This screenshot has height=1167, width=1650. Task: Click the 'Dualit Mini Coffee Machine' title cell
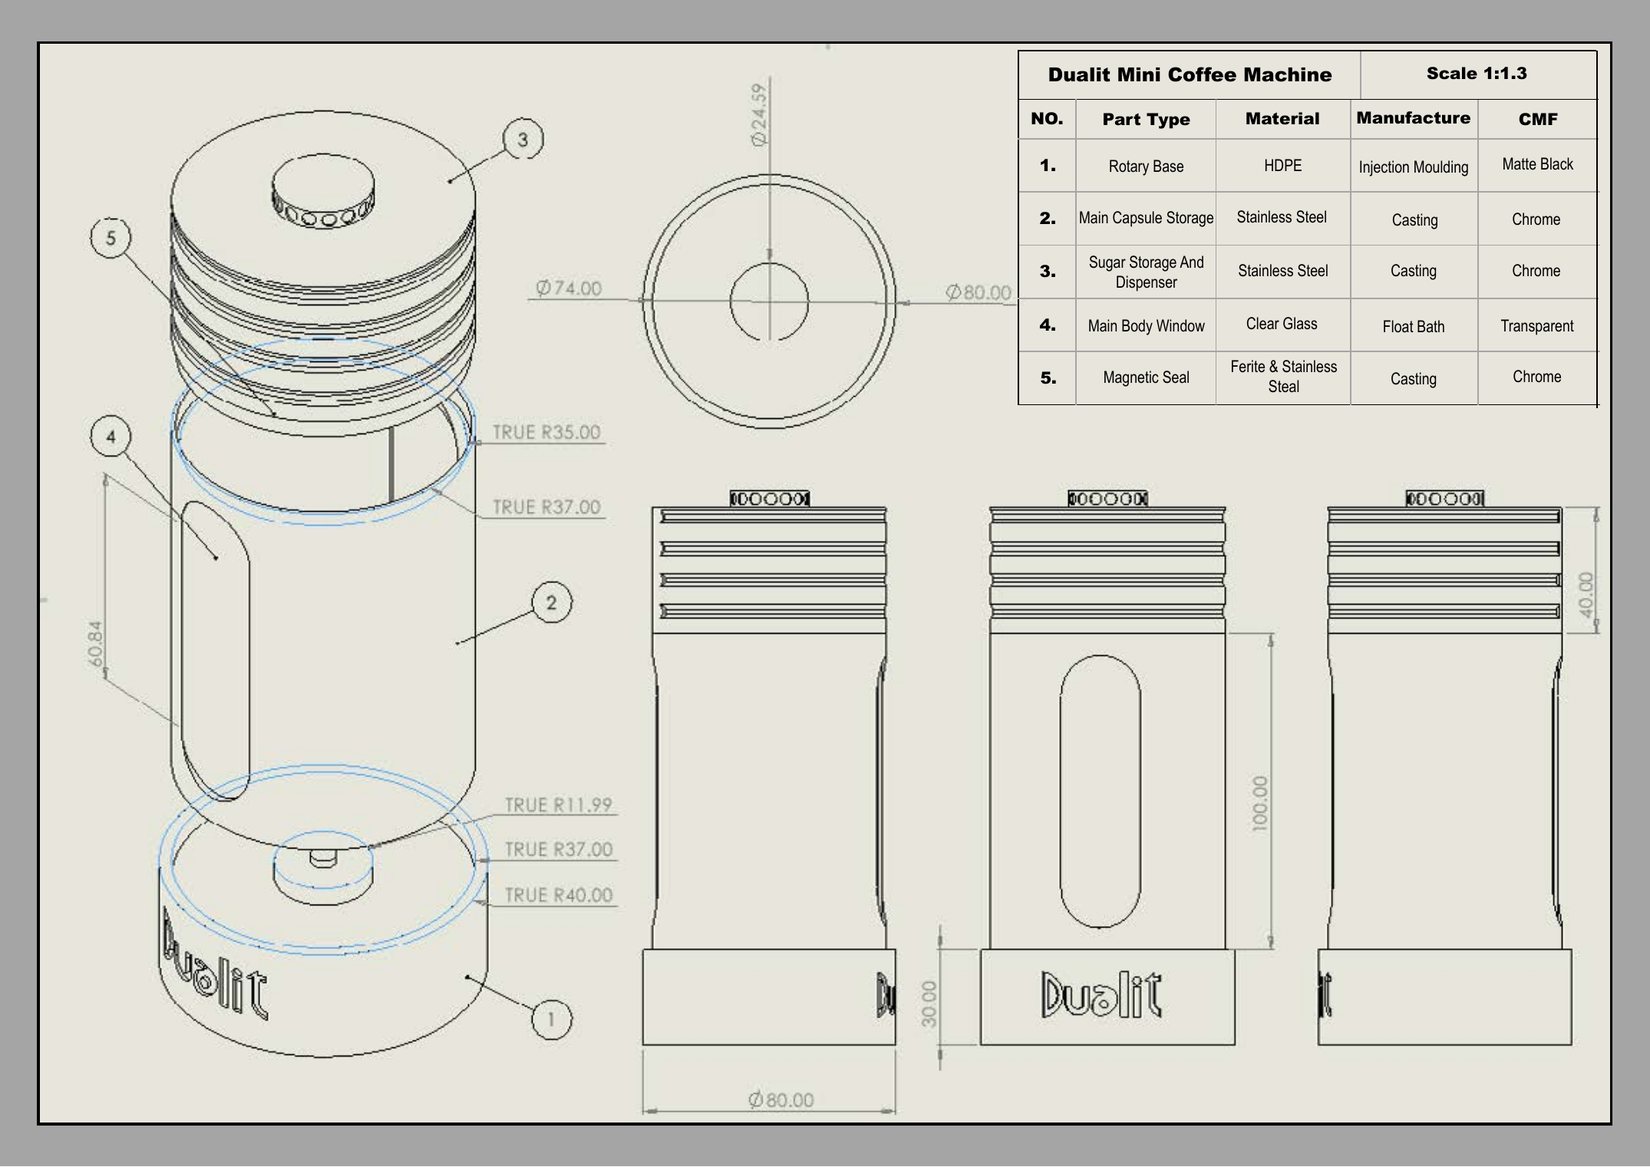pos(1189,75)
